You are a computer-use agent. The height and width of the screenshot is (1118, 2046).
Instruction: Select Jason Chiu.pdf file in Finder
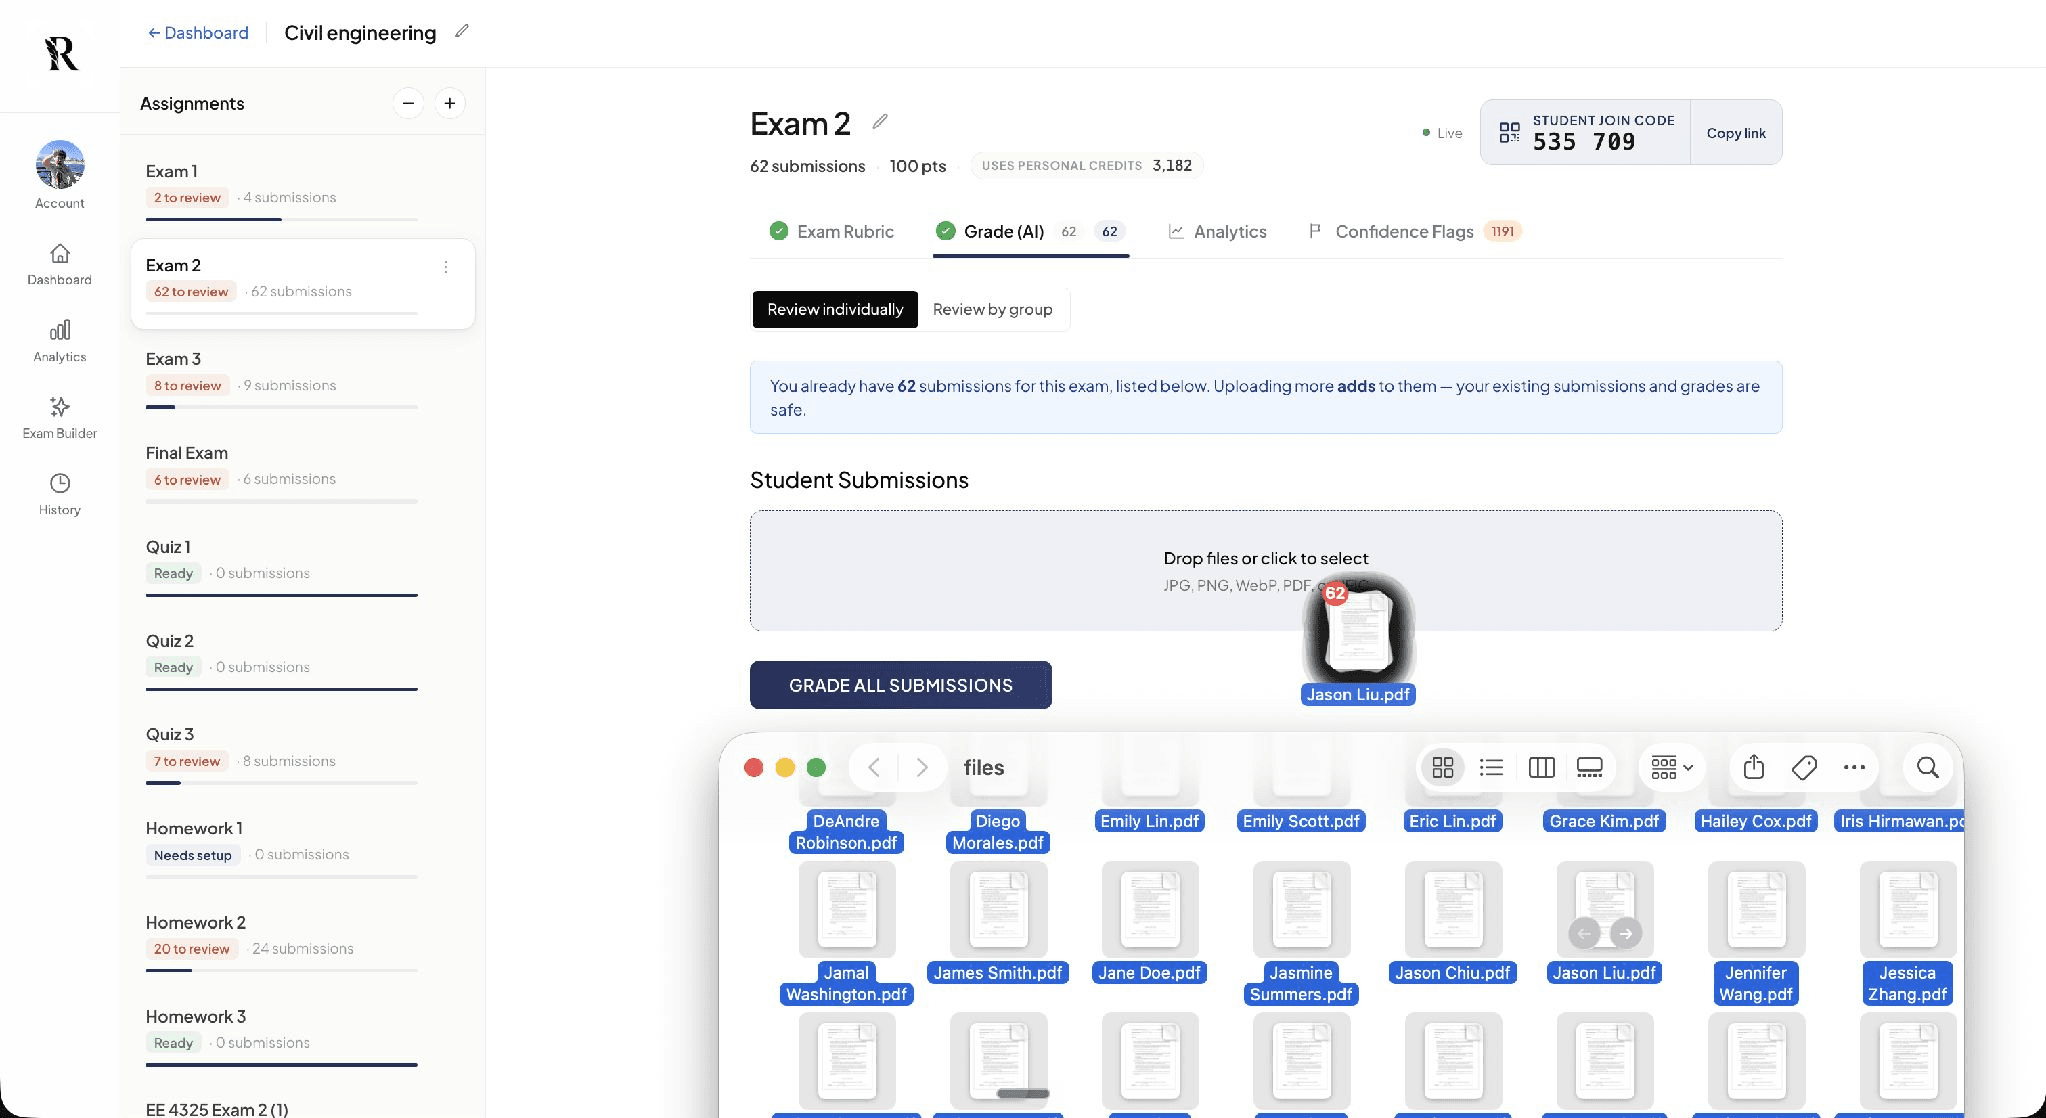pyautogui.click(x=1453, y=922)
